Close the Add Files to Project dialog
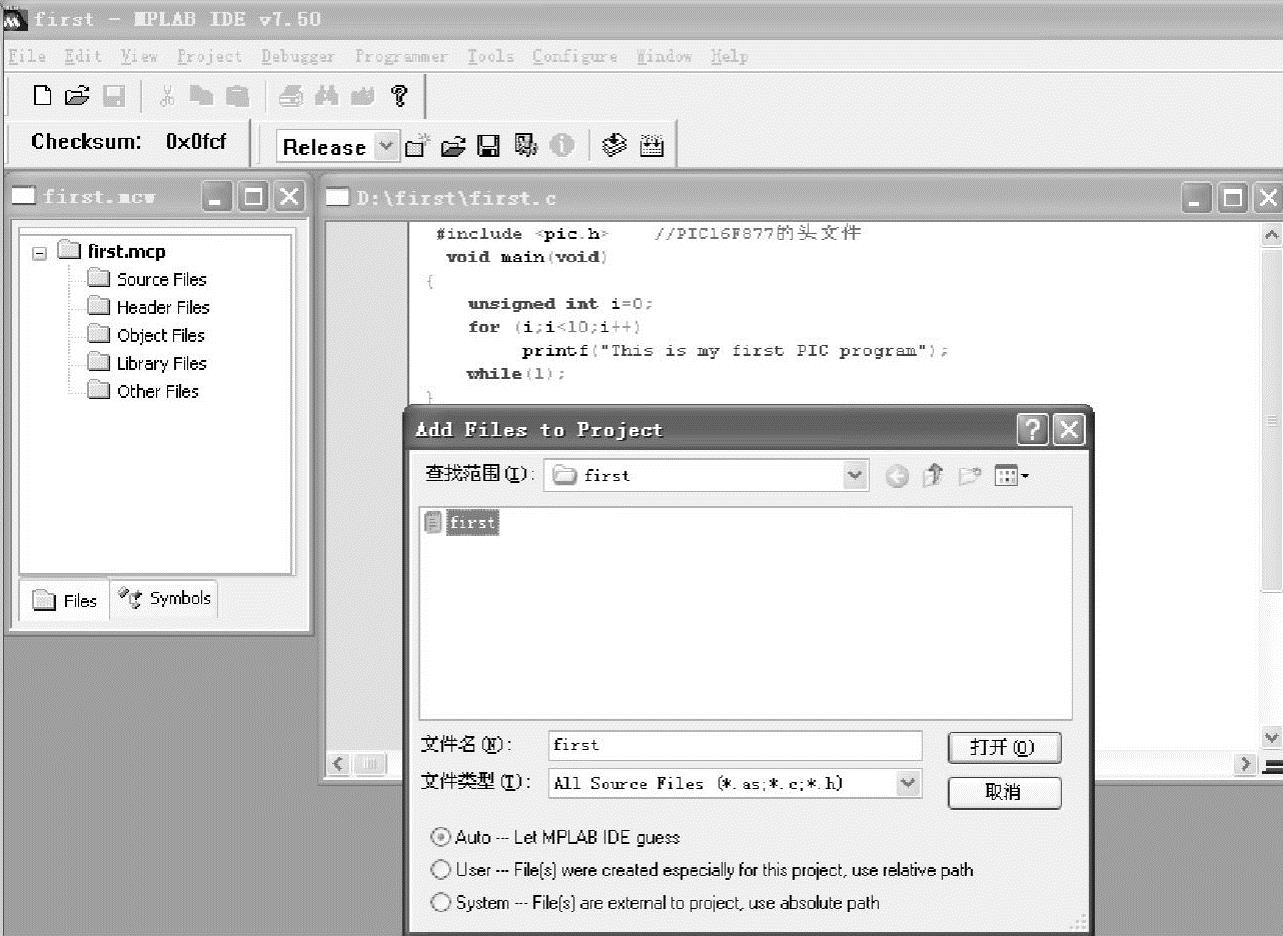Screen dimensions: 1283x936 [1069, 430]
